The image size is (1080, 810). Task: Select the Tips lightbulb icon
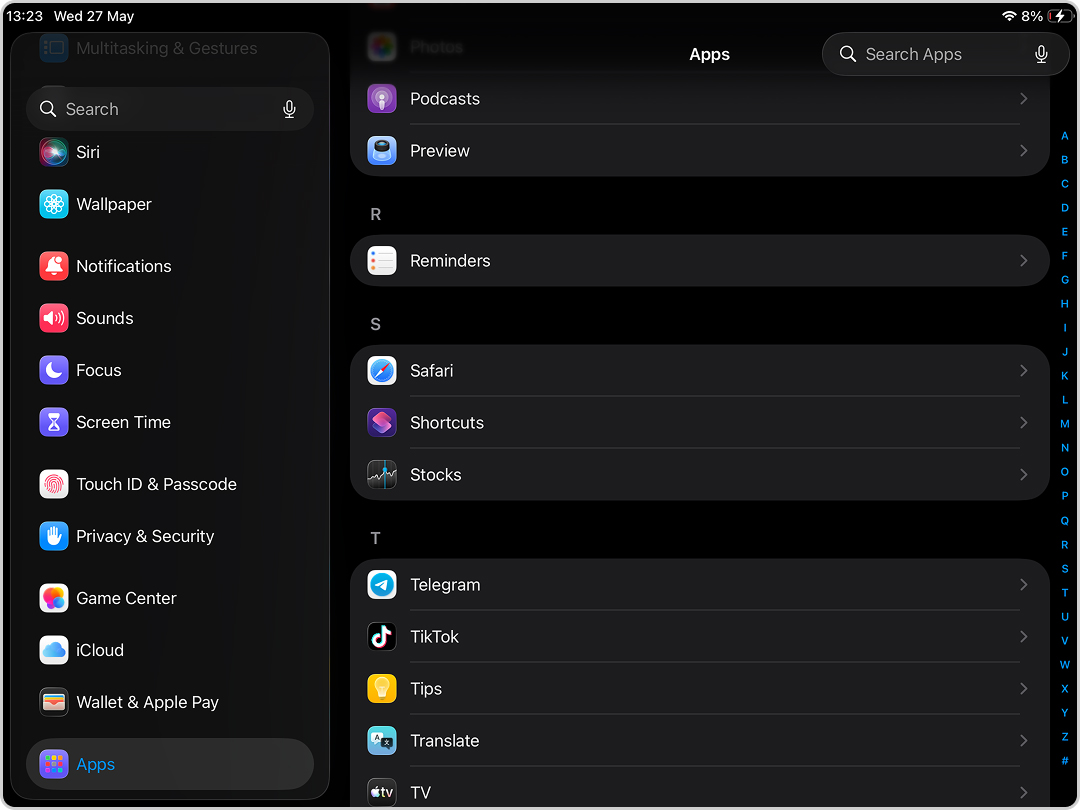click(x=382, y=689)
